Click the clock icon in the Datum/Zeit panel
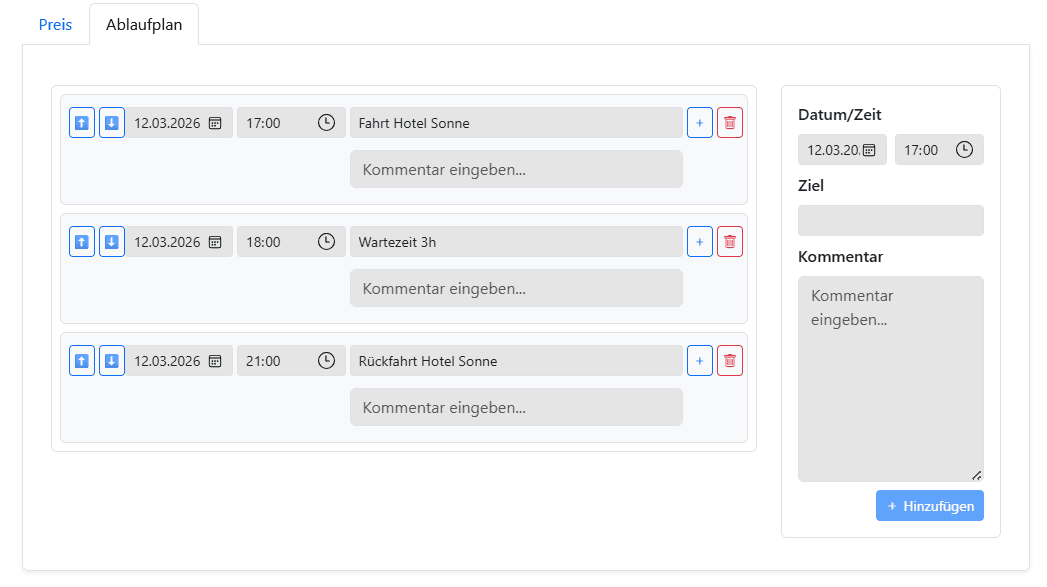 pos(963,149)
